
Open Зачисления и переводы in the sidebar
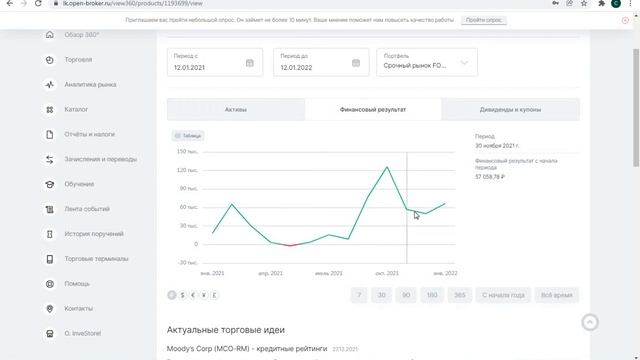click(x=100, y=159)
